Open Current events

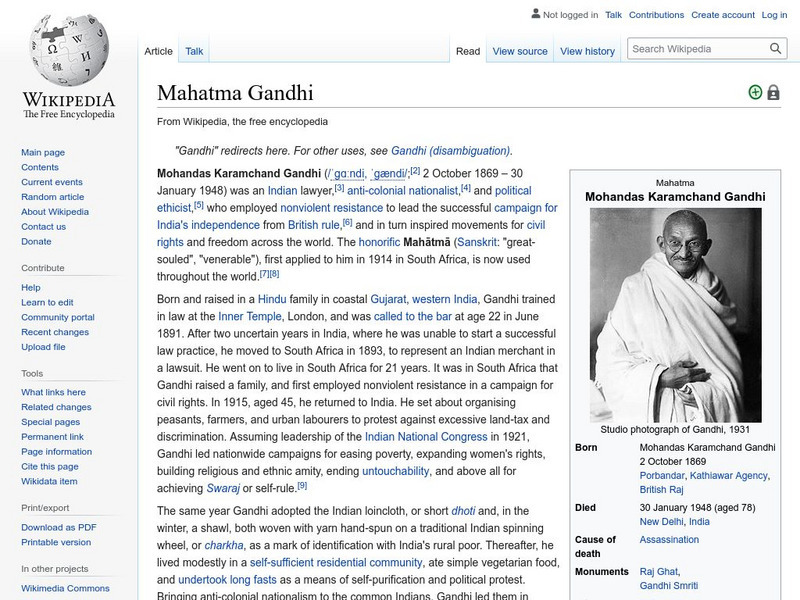pos(52,182)
